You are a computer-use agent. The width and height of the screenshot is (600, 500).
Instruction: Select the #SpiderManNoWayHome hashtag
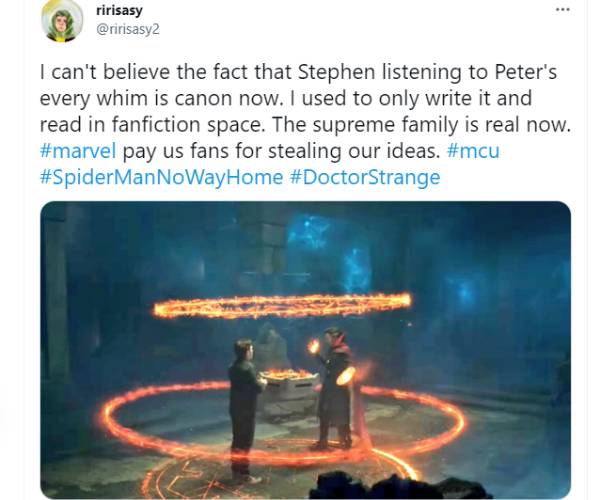click(161, 178)
